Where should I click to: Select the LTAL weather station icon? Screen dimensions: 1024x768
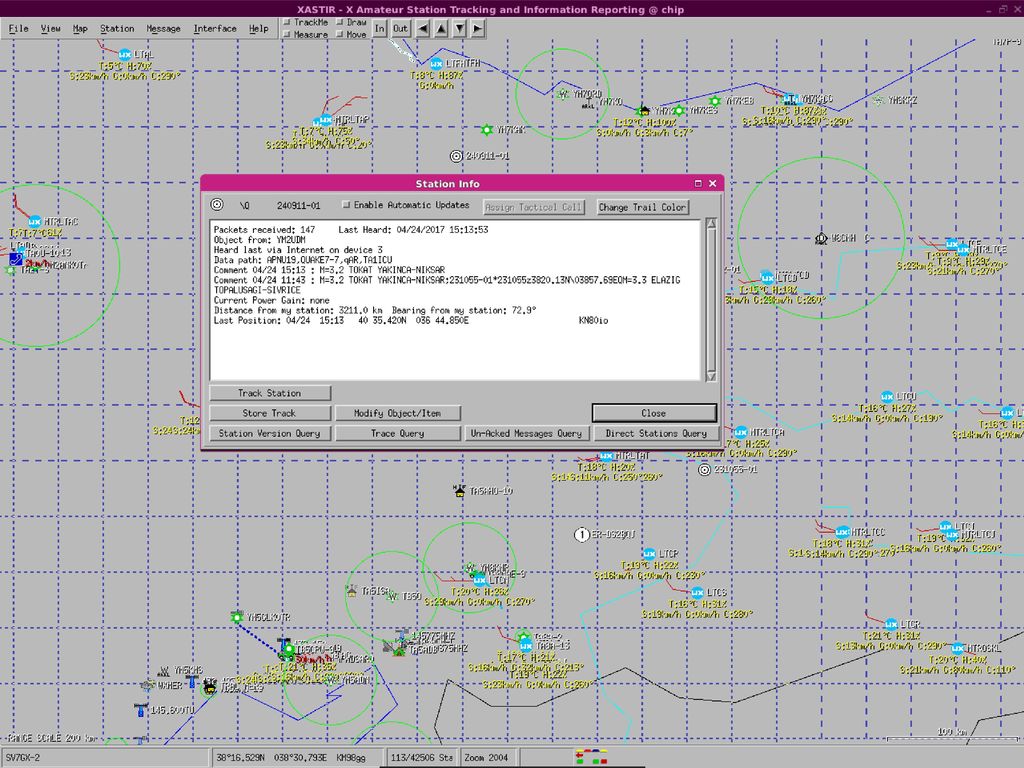coord(125,55)
